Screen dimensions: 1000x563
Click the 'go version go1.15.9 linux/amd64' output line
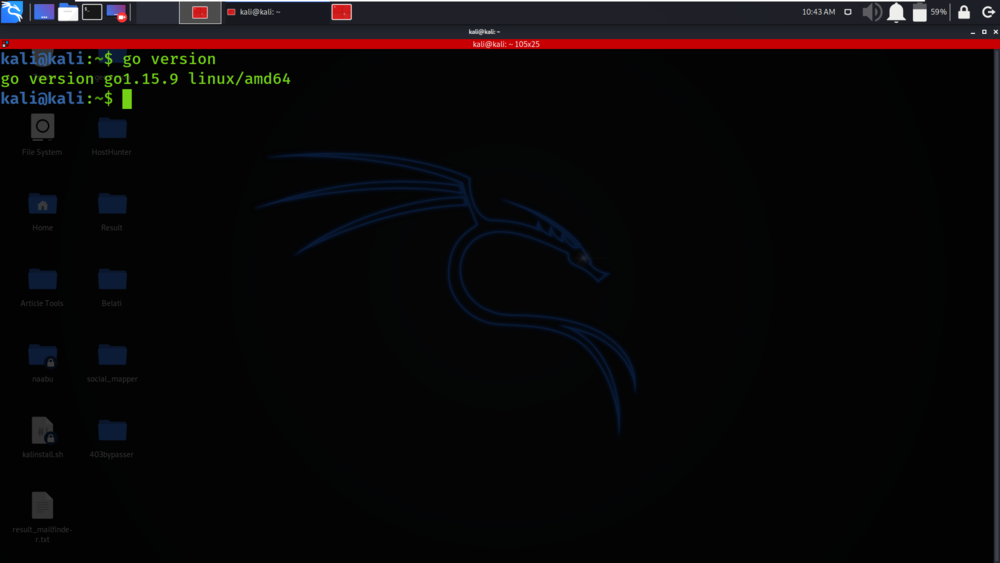tap(145, 78)
